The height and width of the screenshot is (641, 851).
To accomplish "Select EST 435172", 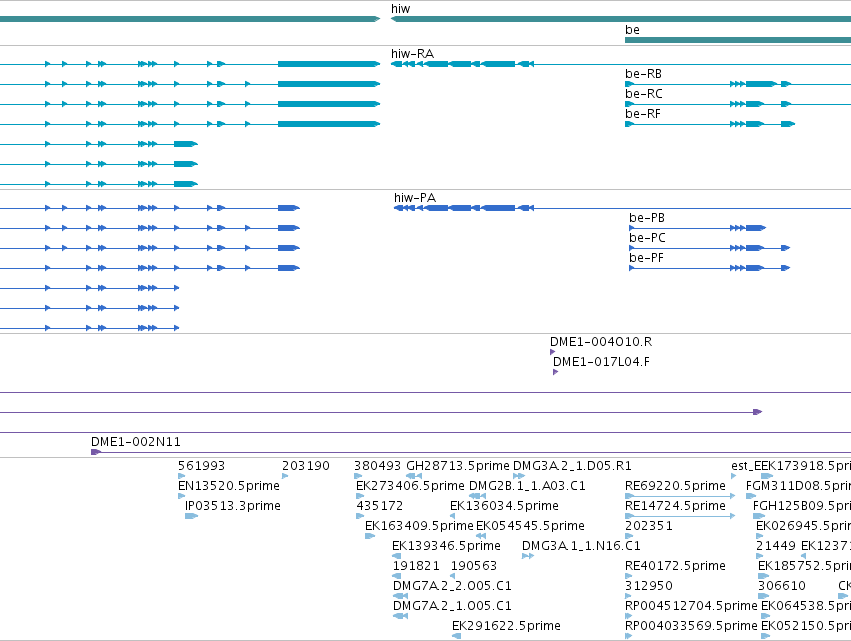I will point(380,506).
